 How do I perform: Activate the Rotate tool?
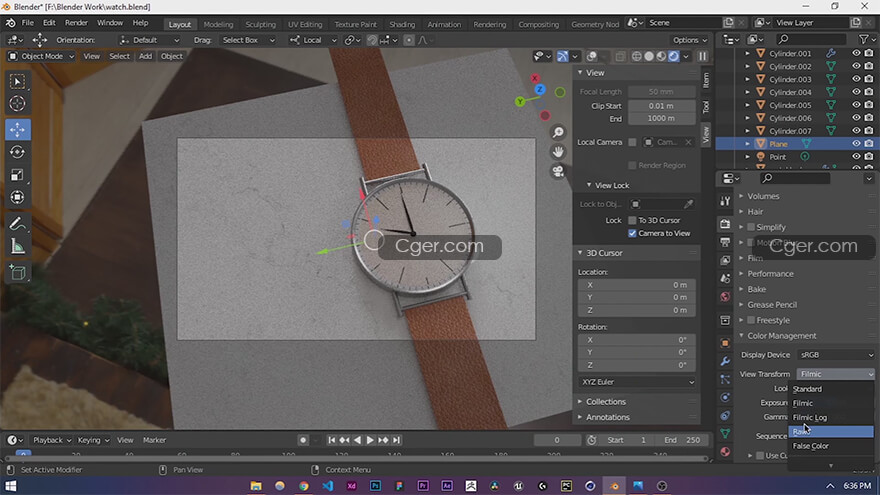(17, 152)
